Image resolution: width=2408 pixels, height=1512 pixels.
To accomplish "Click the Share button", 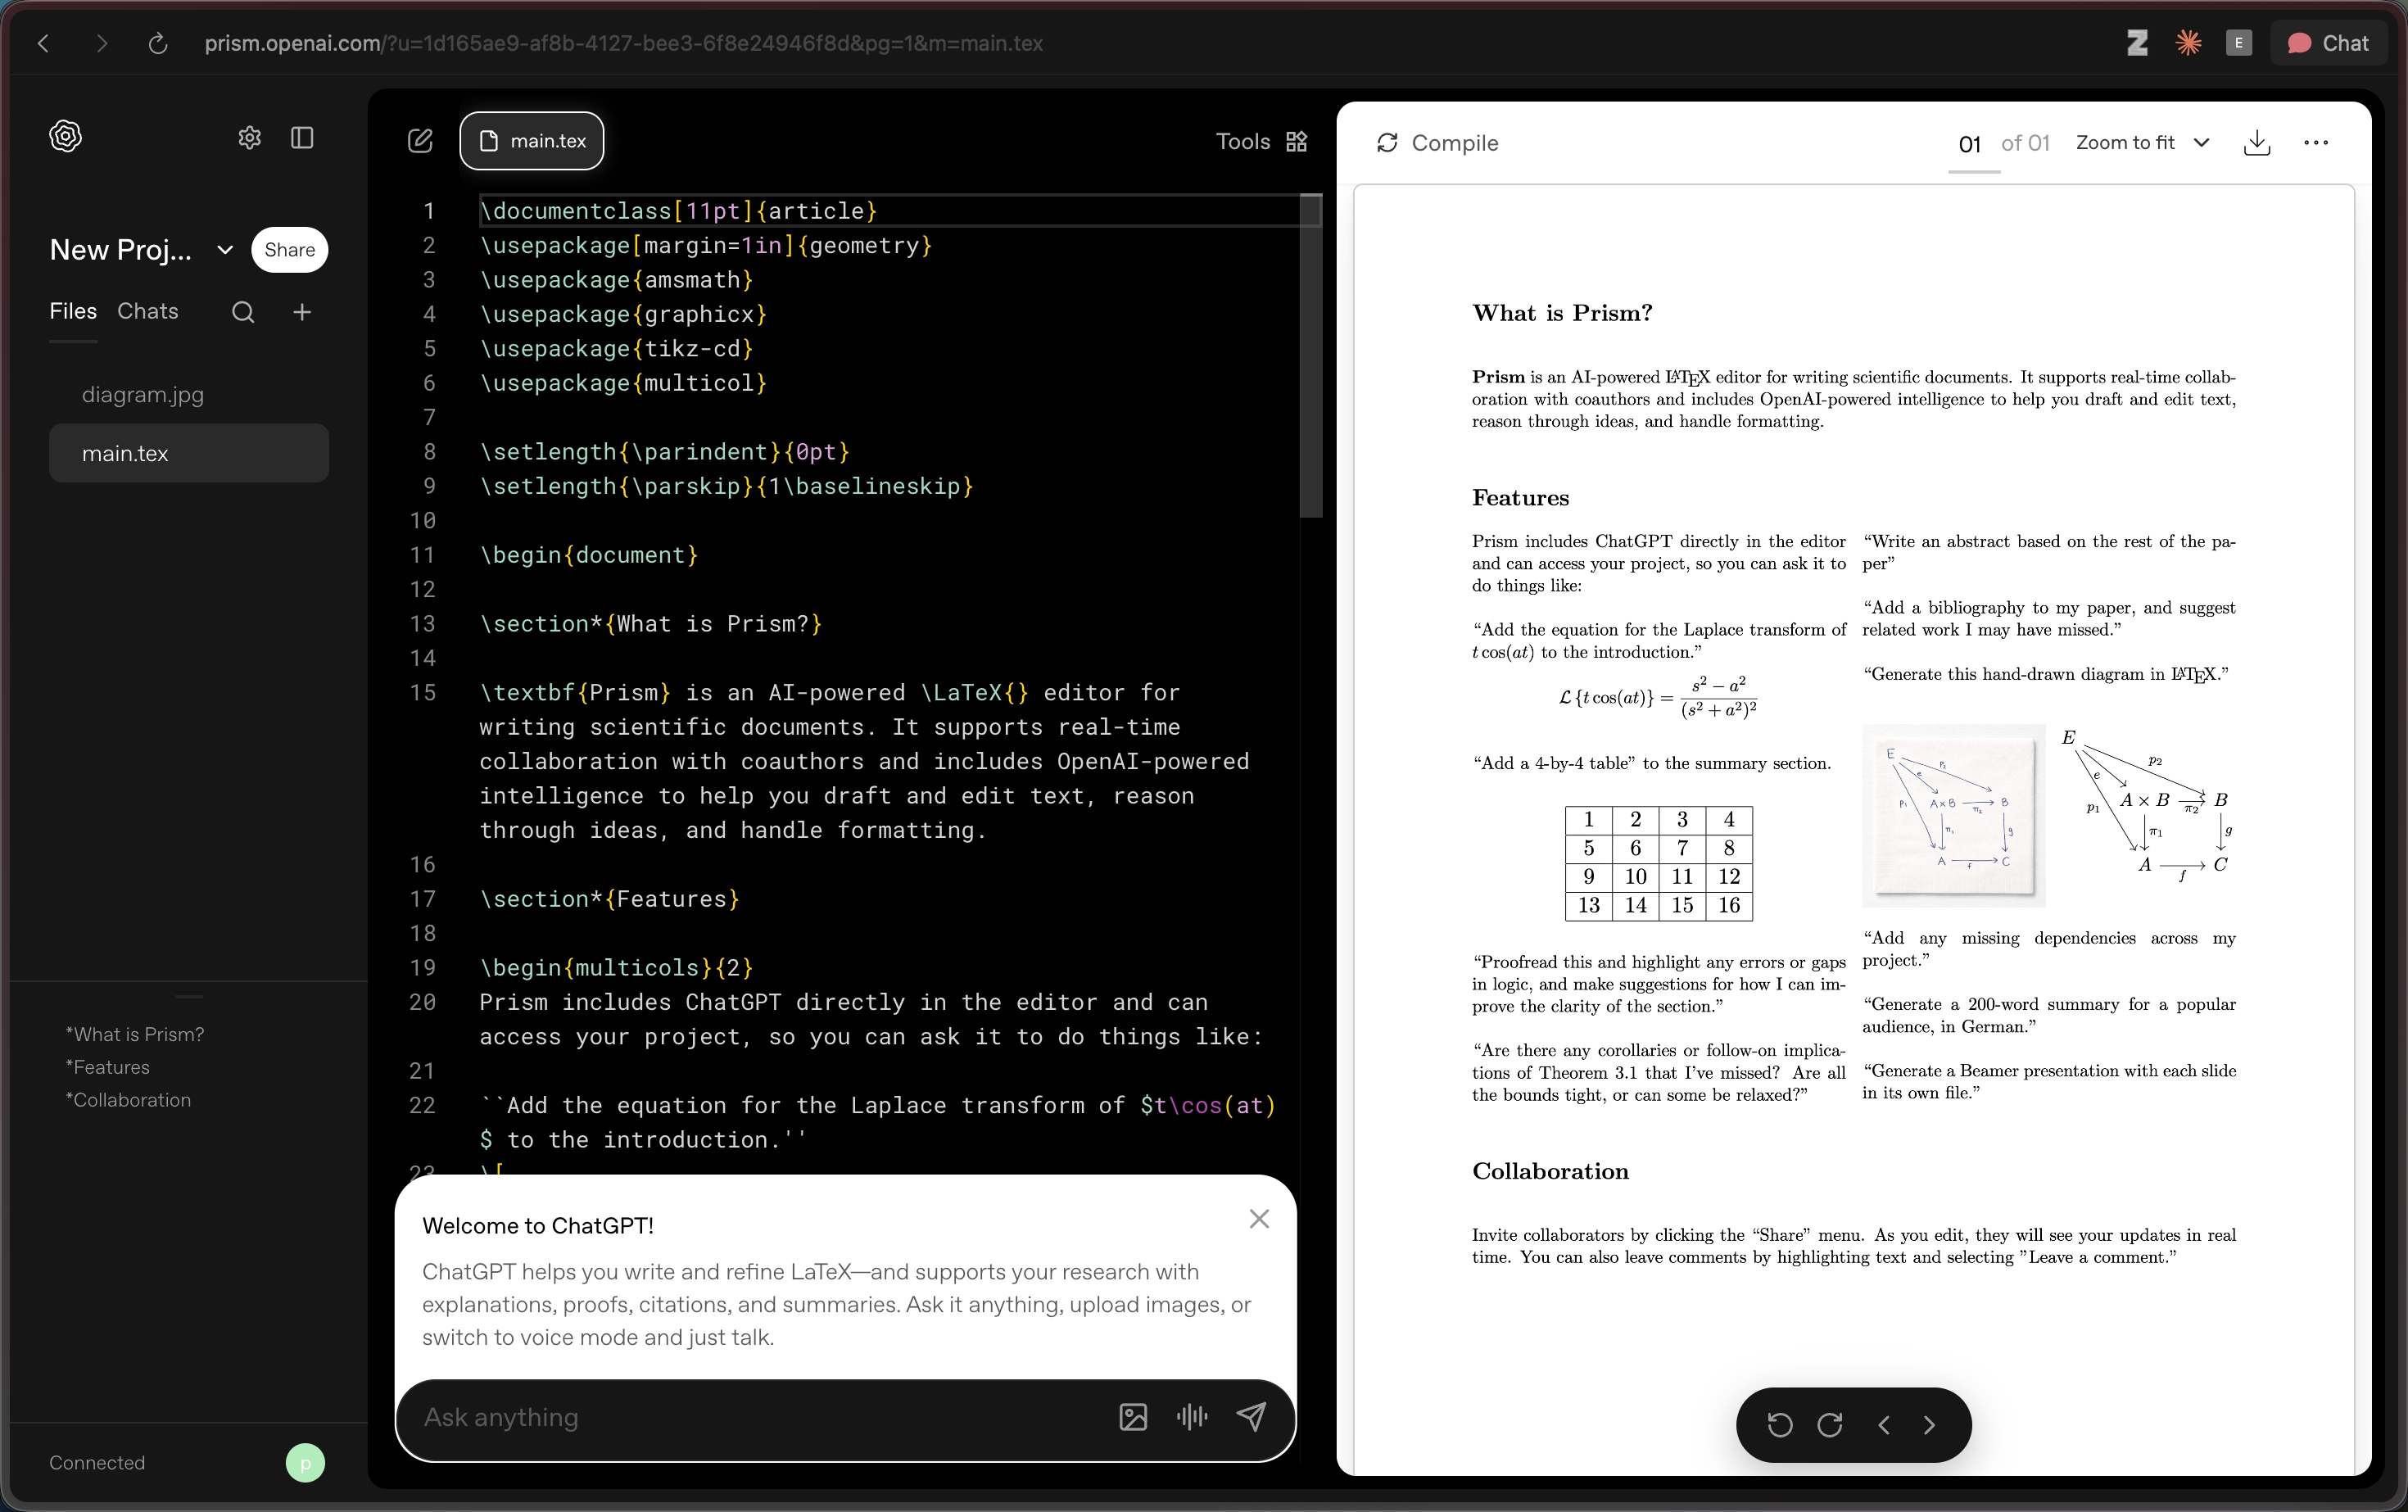I will click(289, 250).
